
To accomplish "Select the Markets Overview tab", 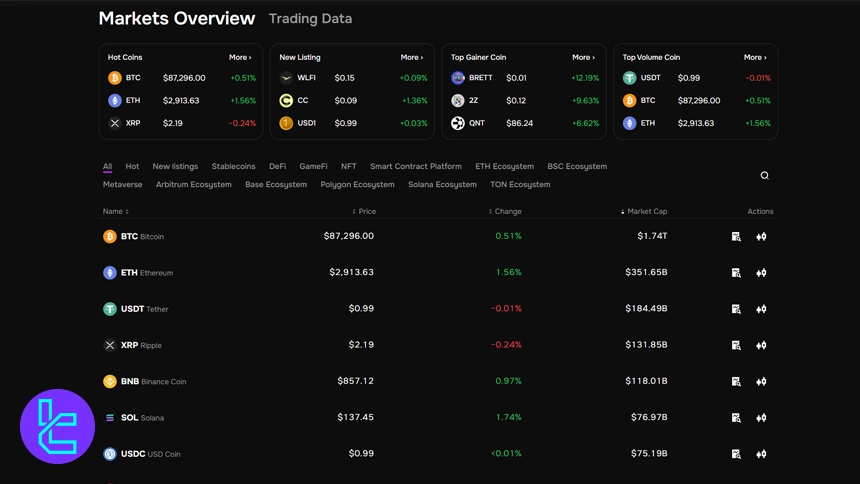I will tap(177, 18).
